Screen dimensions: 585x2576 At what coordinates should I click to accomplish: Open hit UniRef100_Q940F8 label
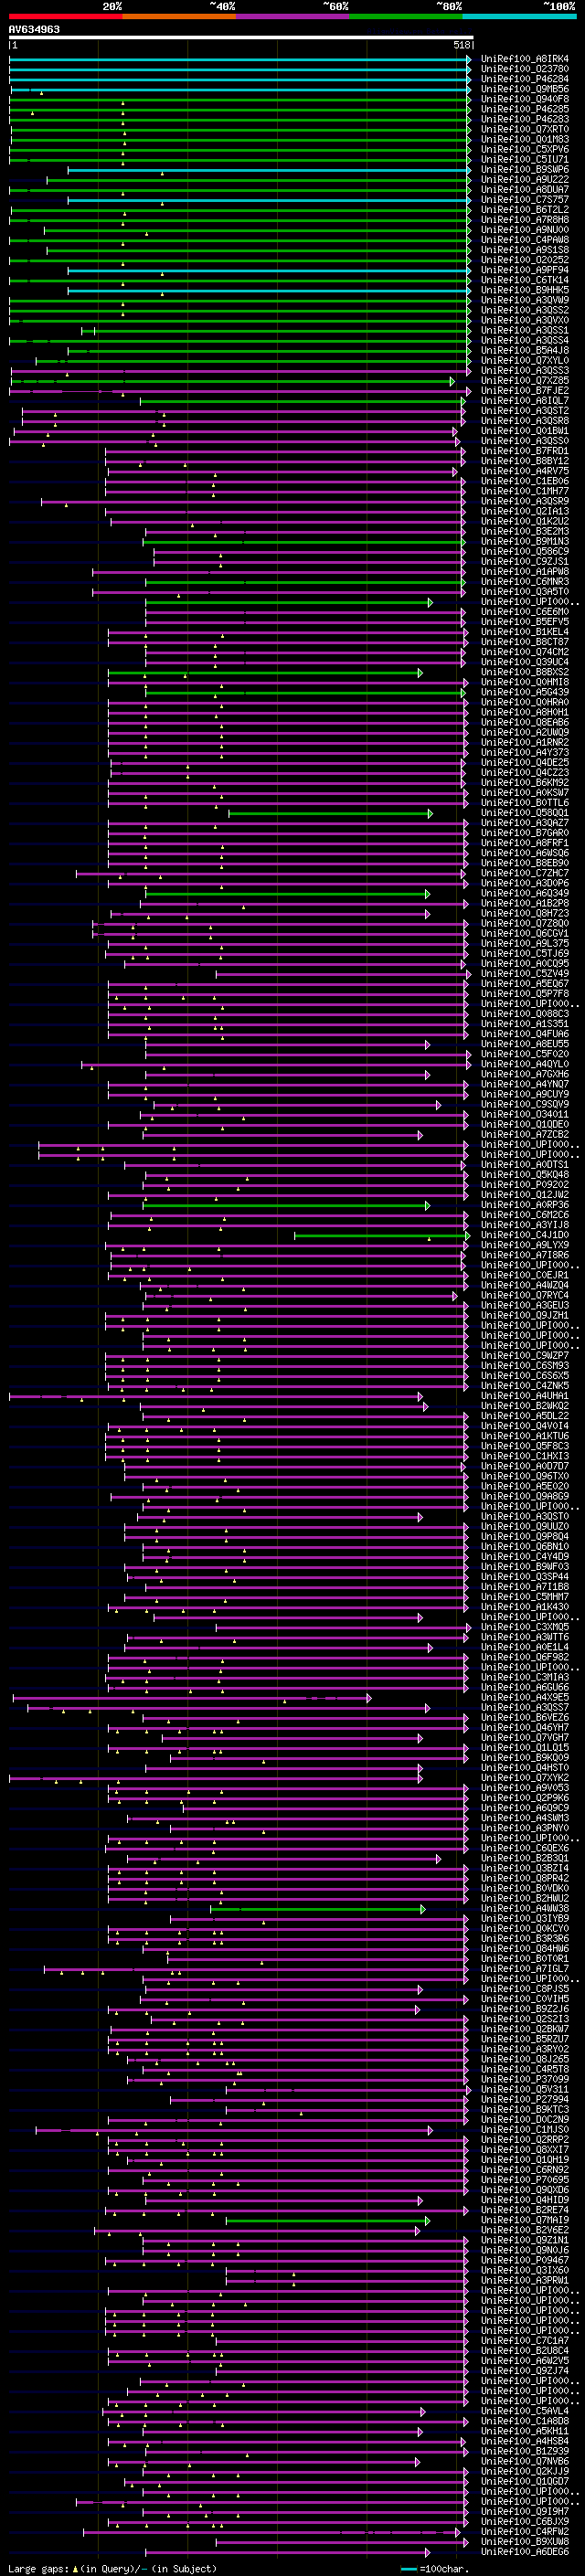point(525,99)
